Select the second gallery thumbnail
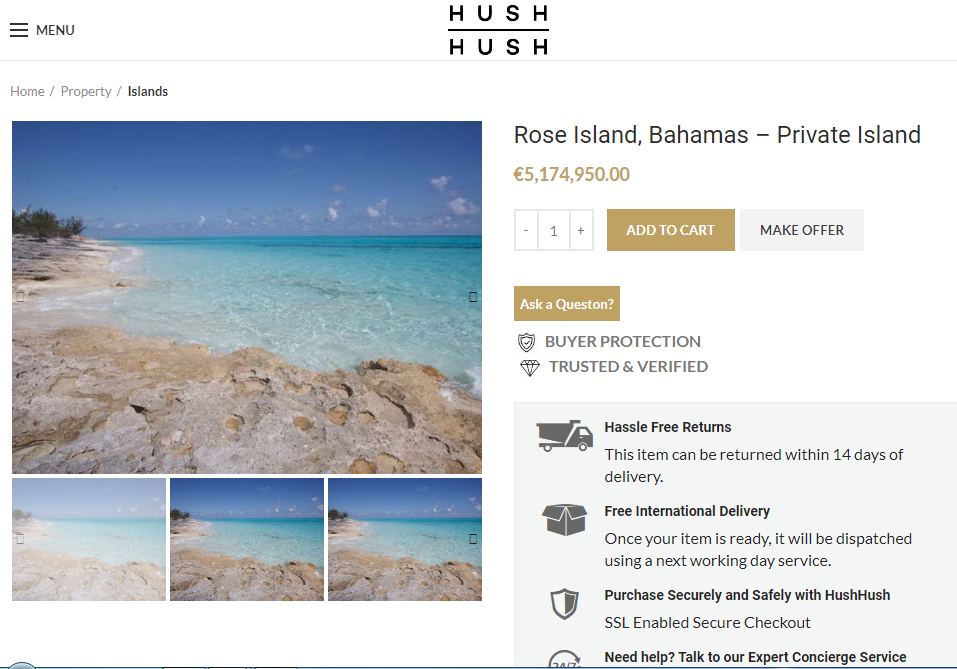Viewport: 957px width, 669px height. 247,539
